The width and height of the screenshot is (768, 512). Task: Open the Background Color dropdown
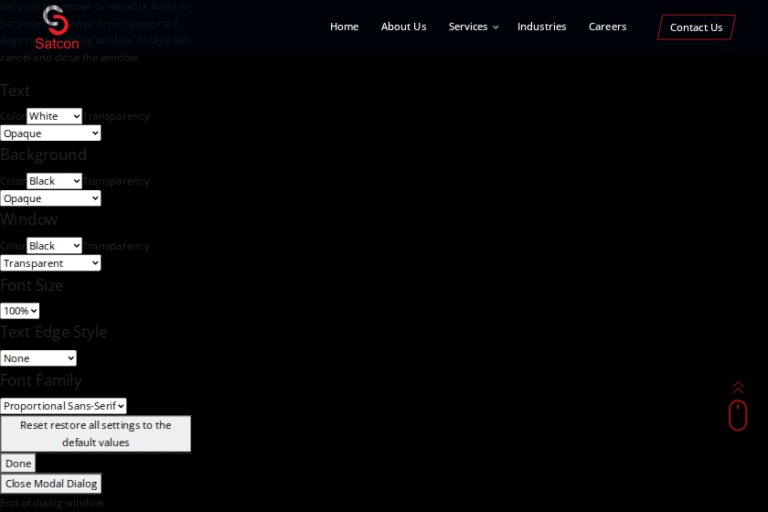[x=54, y=181]
